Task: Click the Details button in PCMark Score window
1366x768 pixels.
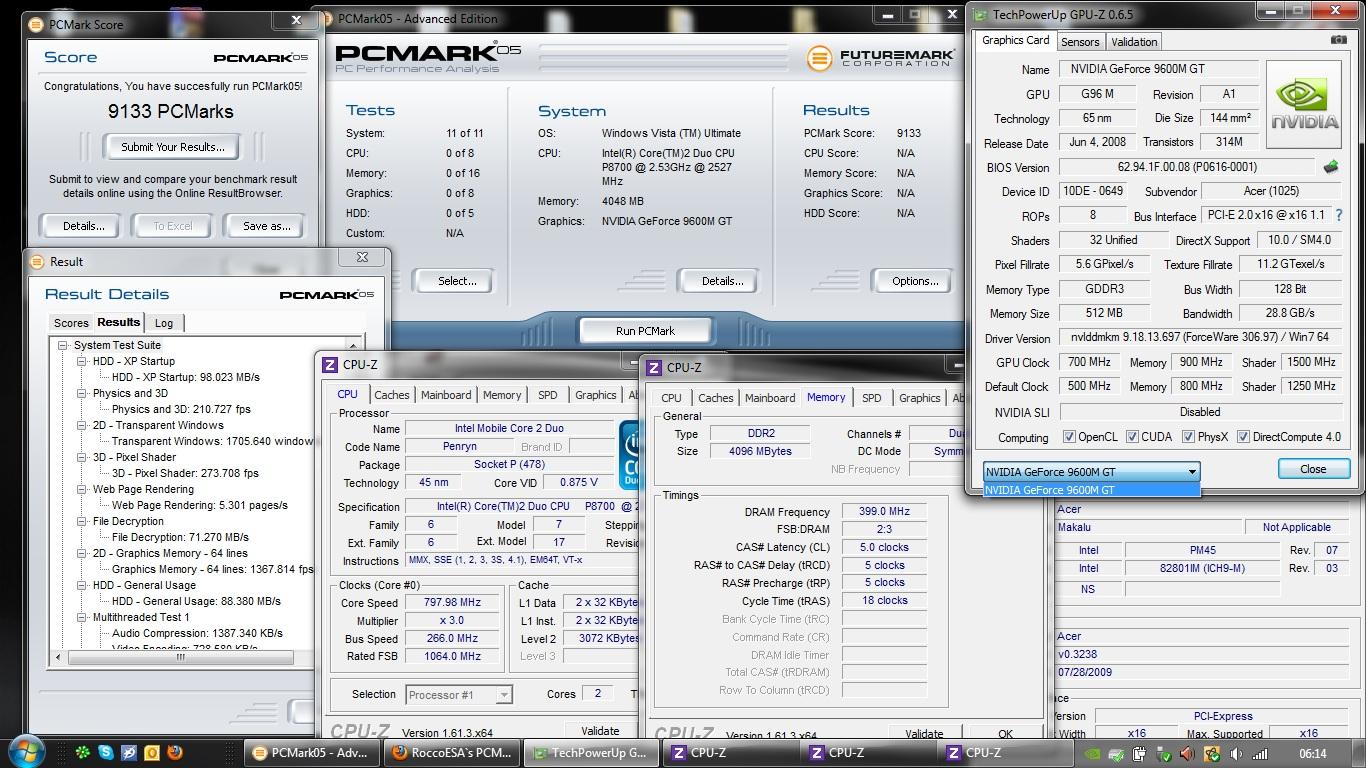Action: coord(84,226)
